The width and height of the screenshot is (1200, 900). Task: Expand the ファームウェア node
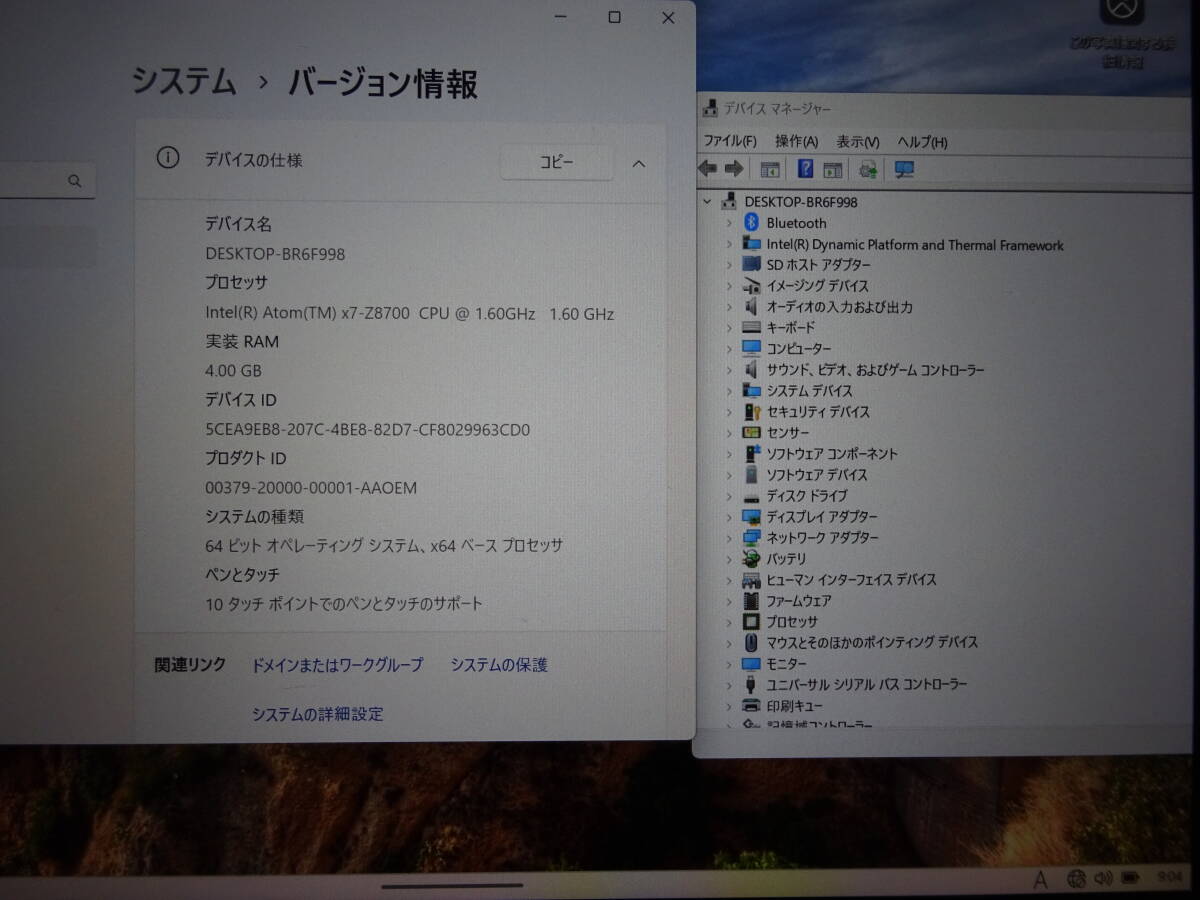[x=729, y=601]
